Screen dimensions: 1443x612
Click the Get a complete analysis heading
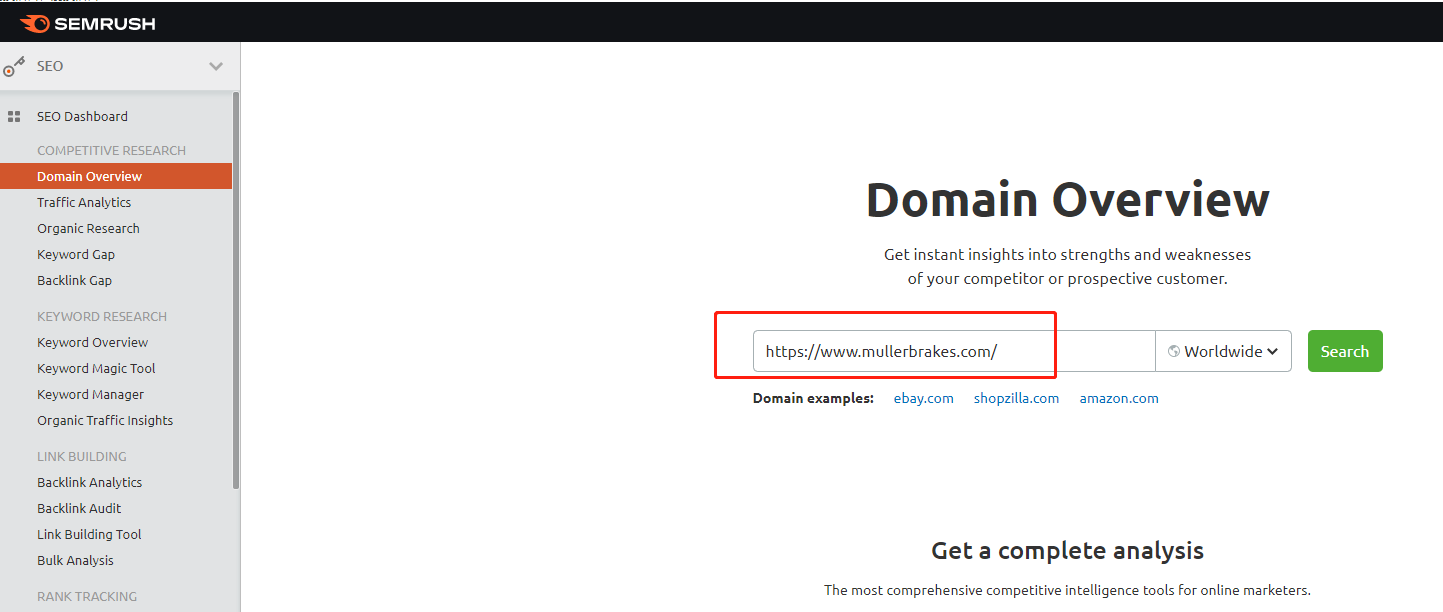(x=1067, y=550)
